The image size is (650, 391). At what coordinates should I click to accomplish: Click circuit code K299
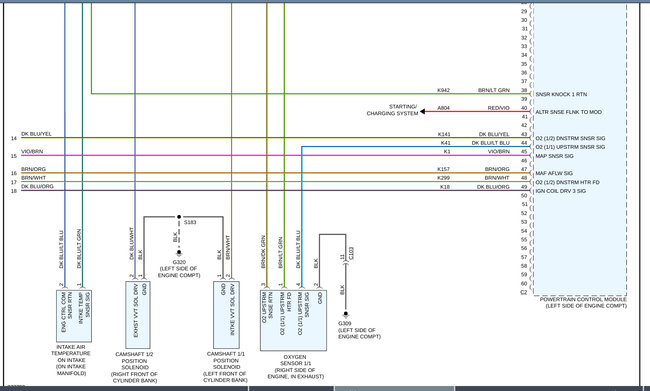click(x=443, y=178)
